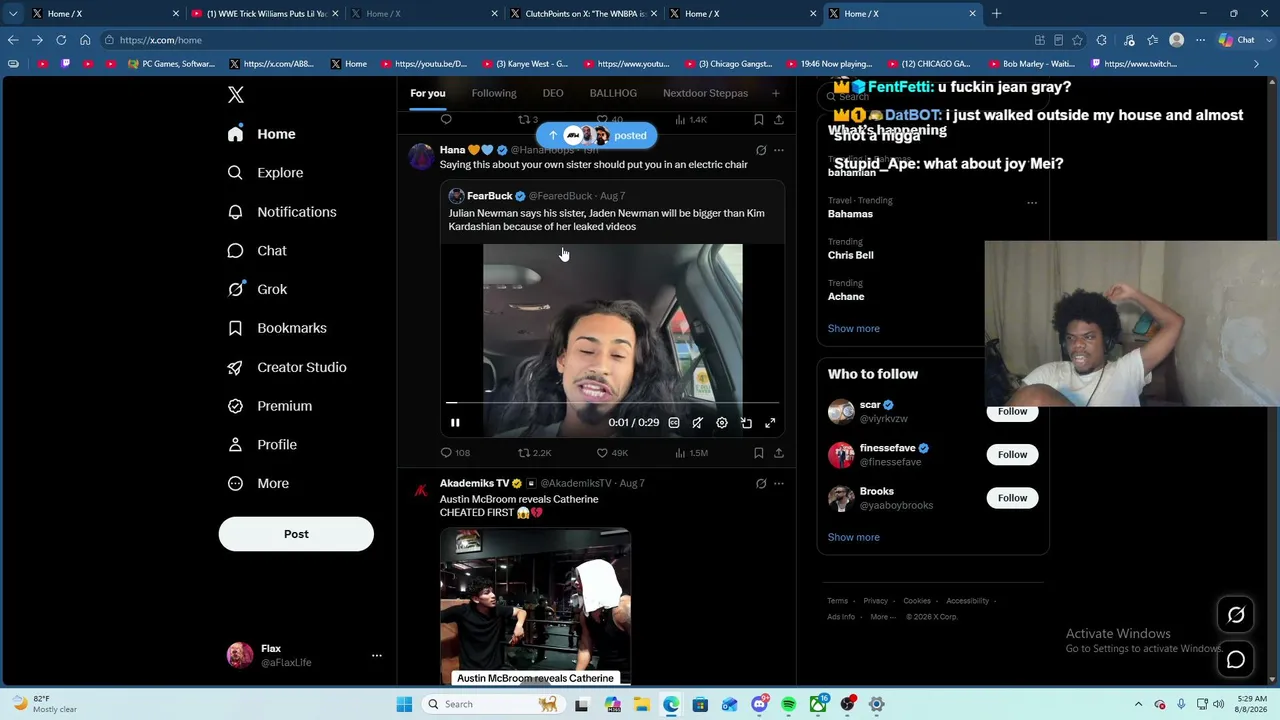Open Bookmarks in the sidebar
Image resolution: width=1280 pixels, height=720 pixels.
click(x=277, y=328)
